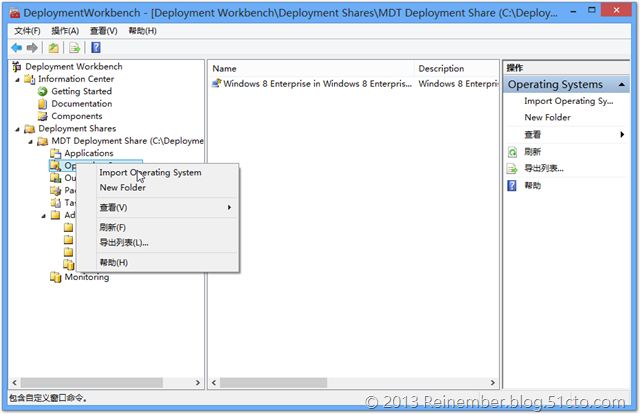Open the 帮助(H) menu in menu bar
Image resolution: width=640 pixels, height=414 pixels.
tap(142, 31)
